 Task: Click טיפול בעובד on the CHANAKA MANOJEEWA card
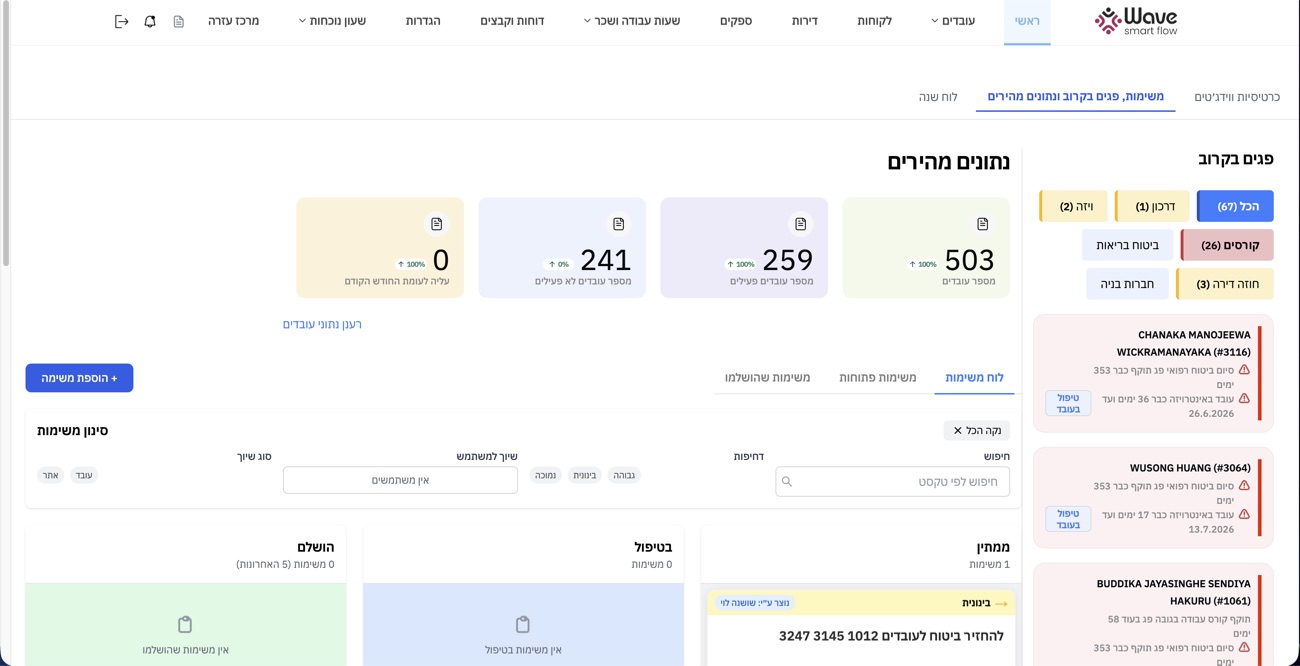pos(1068,403)
